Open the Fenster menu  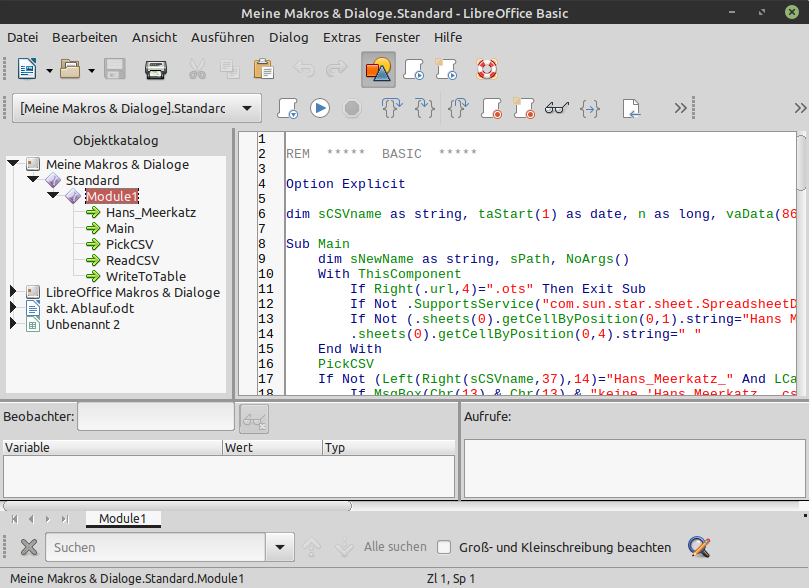[397, 38]
